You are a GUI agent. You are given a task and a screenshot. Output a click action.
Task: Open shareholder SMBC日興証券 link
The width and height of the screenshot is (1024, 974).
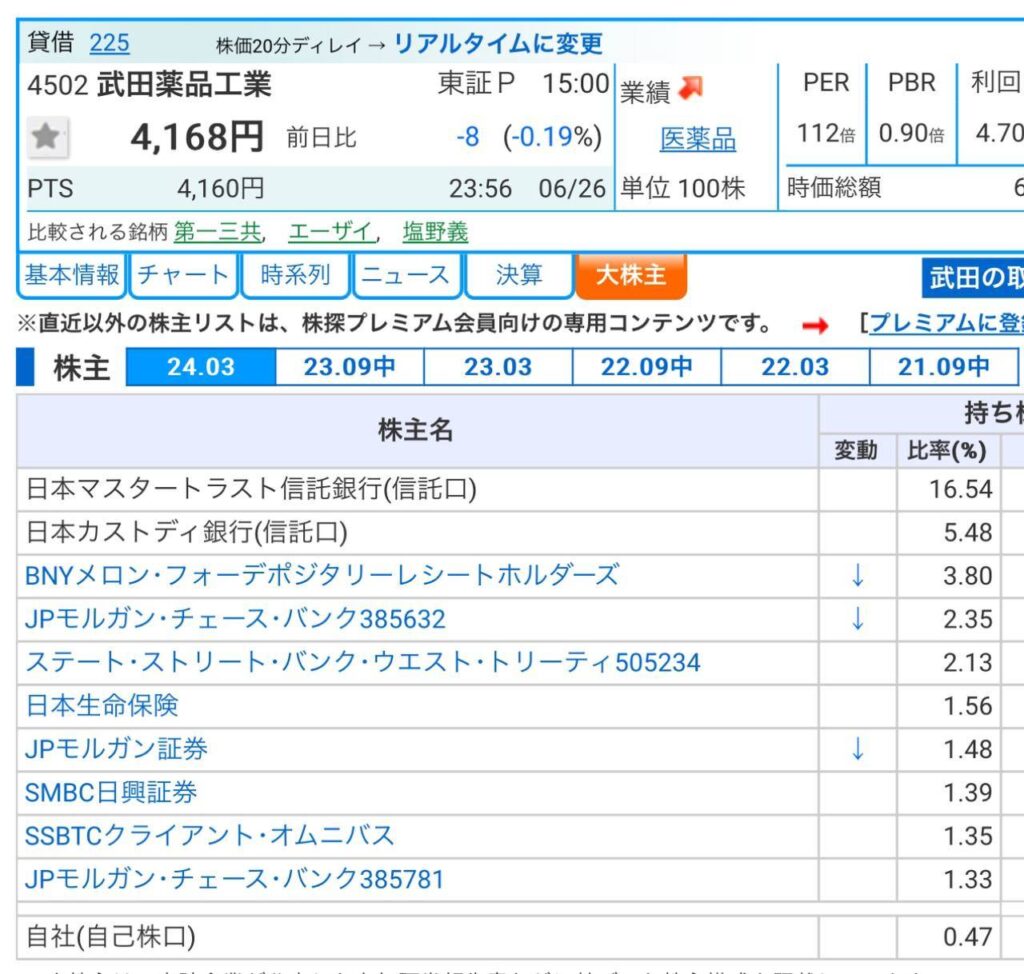click(111, 792)
